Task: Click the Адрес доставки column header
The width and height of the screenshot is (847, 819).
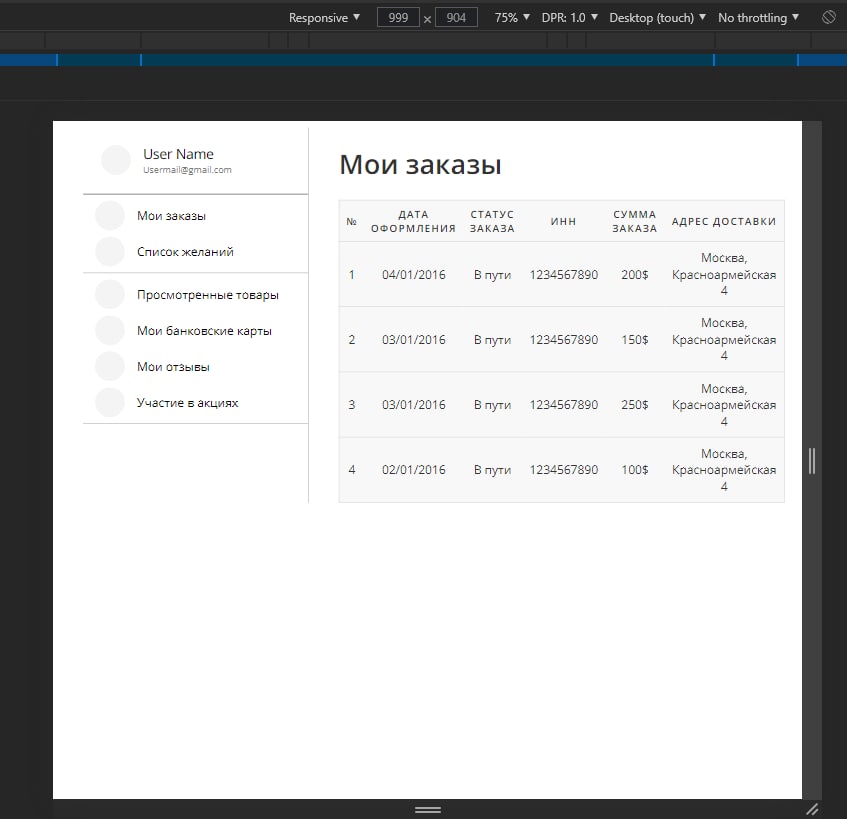Action: 724,221
